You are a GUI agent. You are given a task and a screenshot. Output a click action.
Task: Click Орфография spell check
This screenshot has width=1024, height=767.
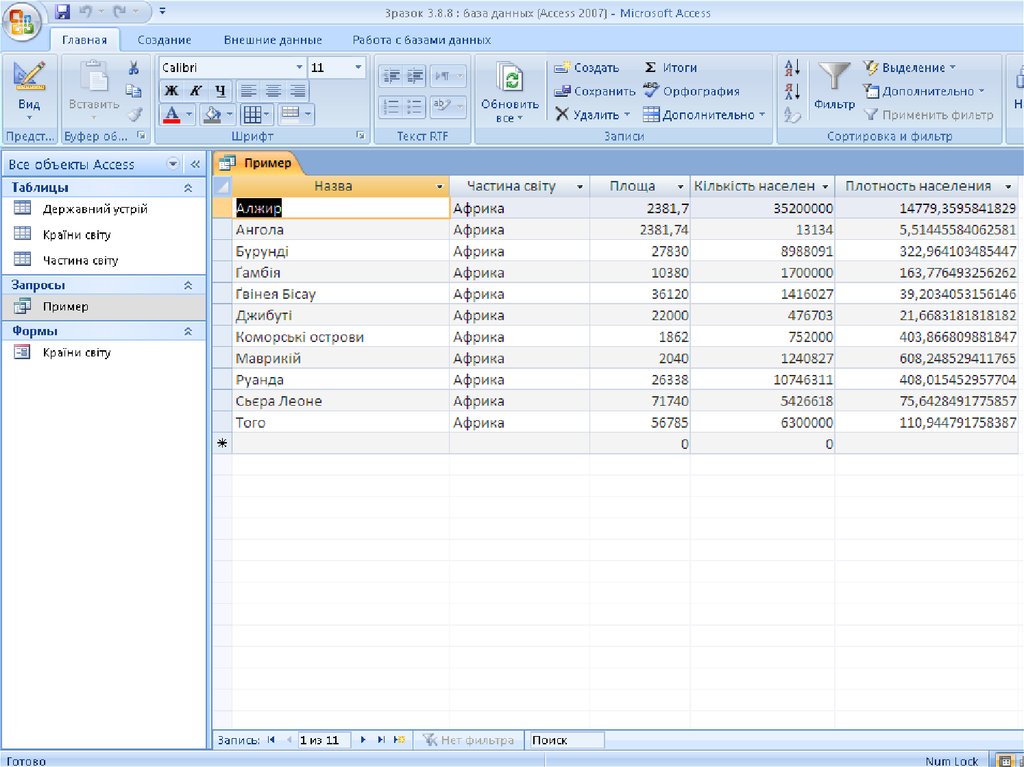691,91
